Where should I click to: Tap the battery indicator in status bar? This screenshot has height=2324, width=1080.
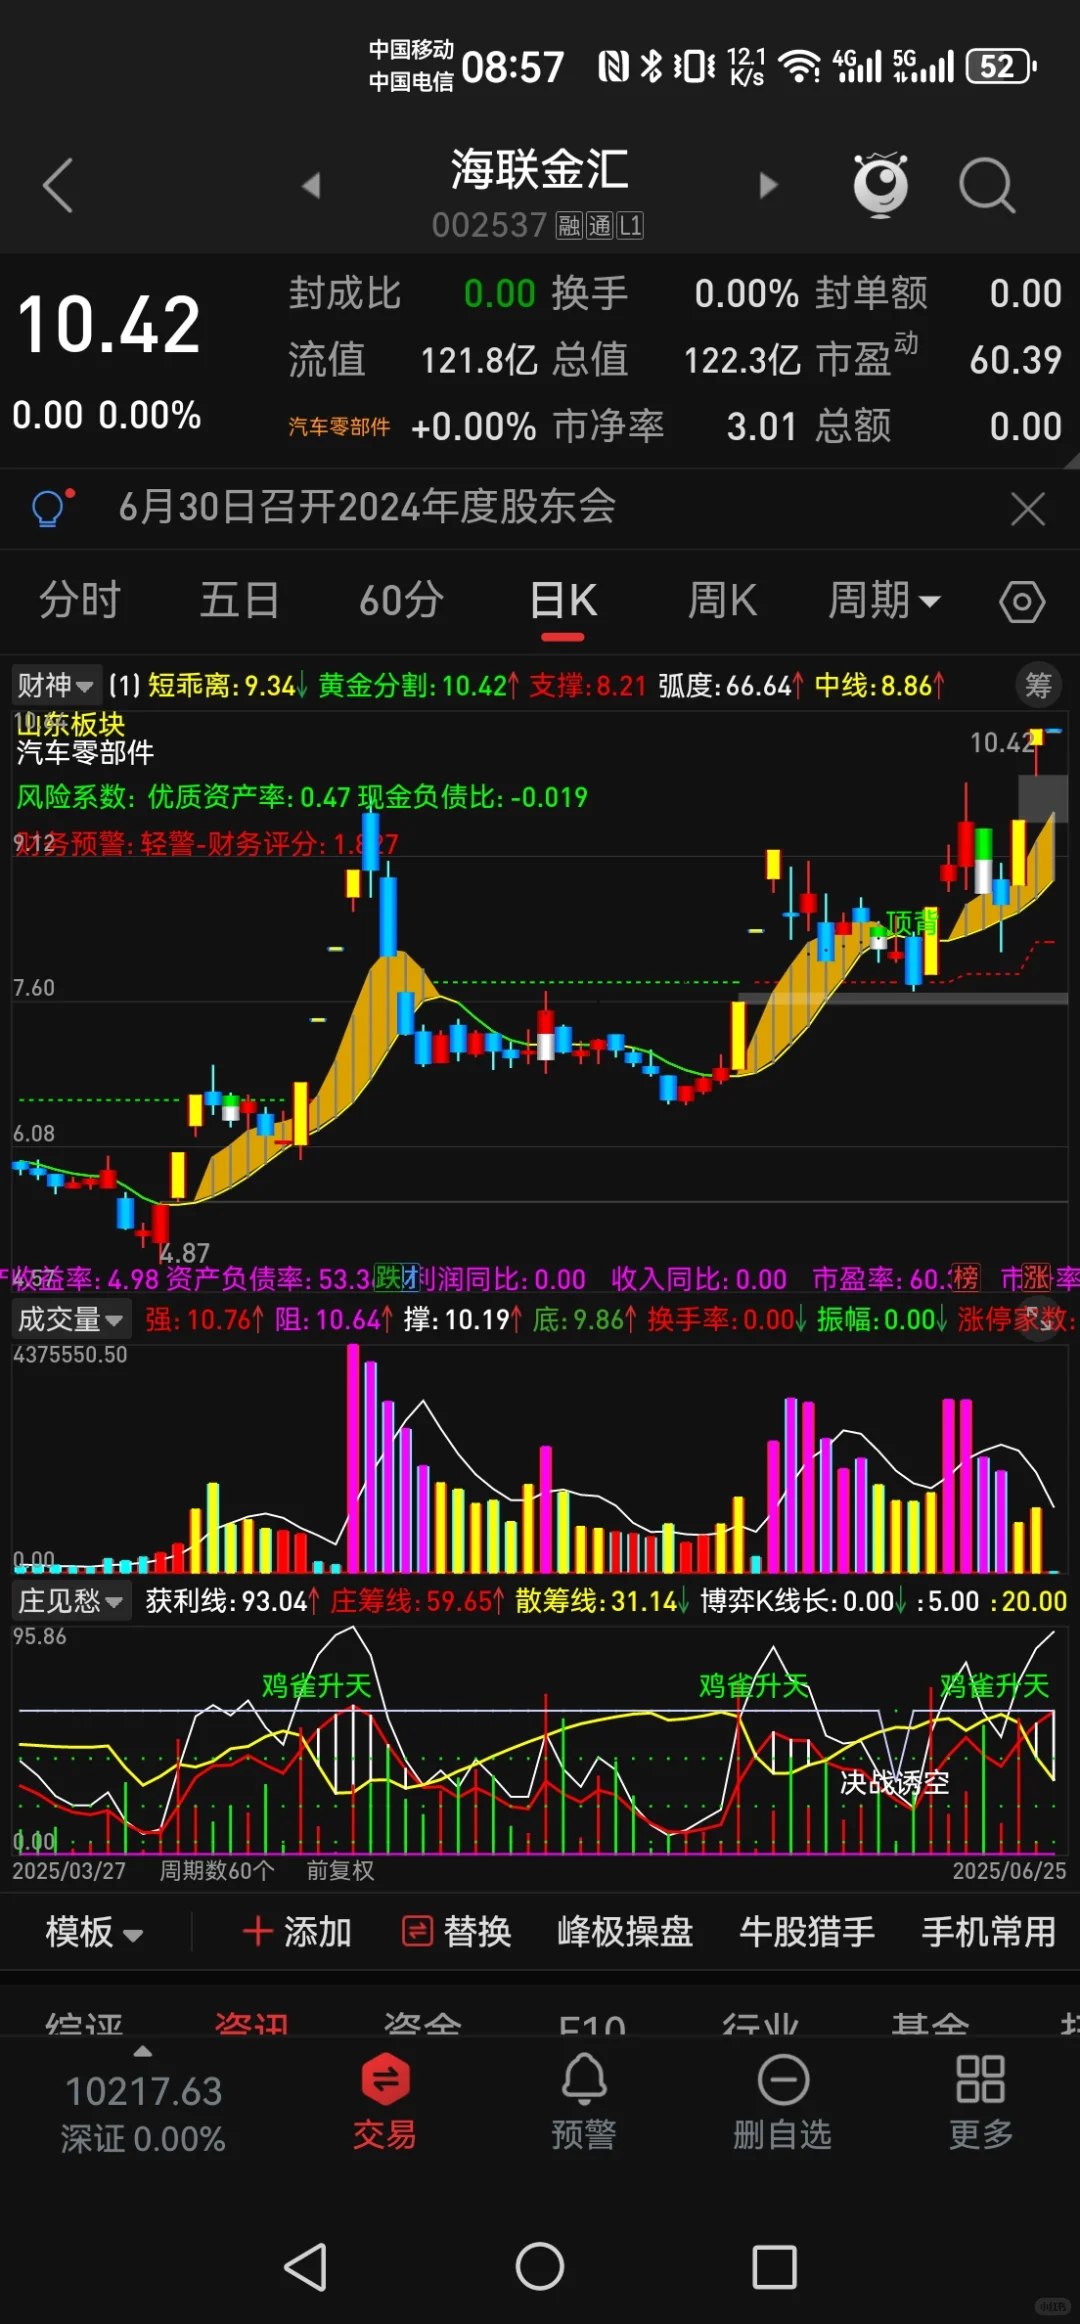tap(1001, 67)
